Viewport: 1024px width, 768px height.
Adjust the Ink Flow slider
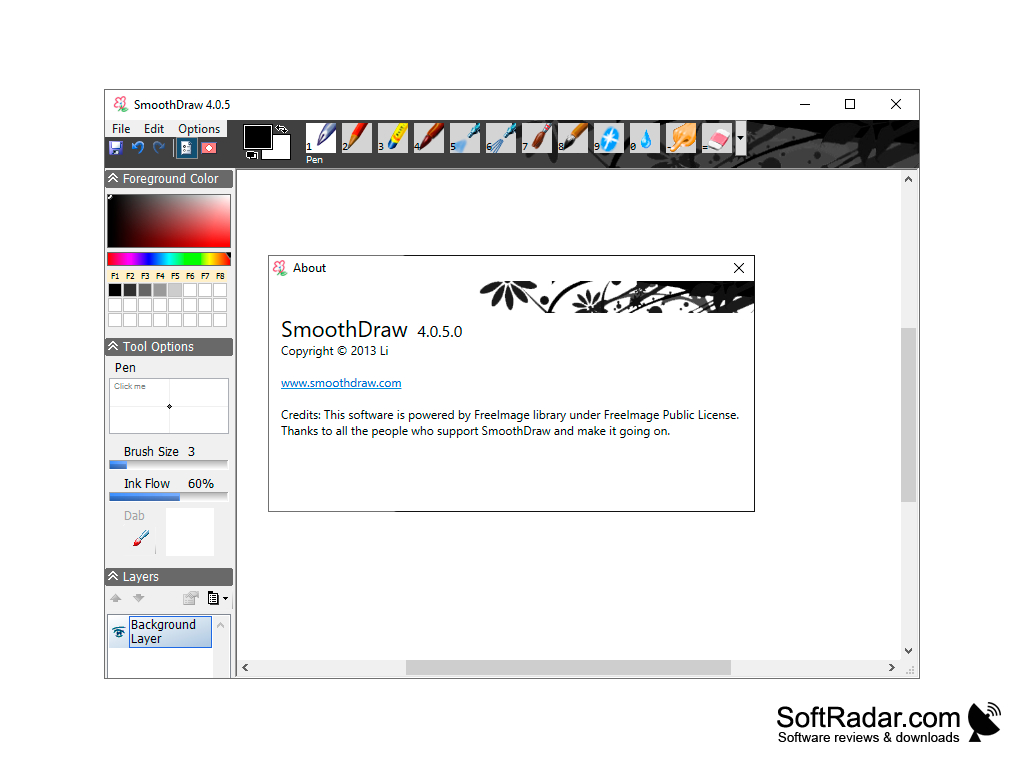click(168, 497)
